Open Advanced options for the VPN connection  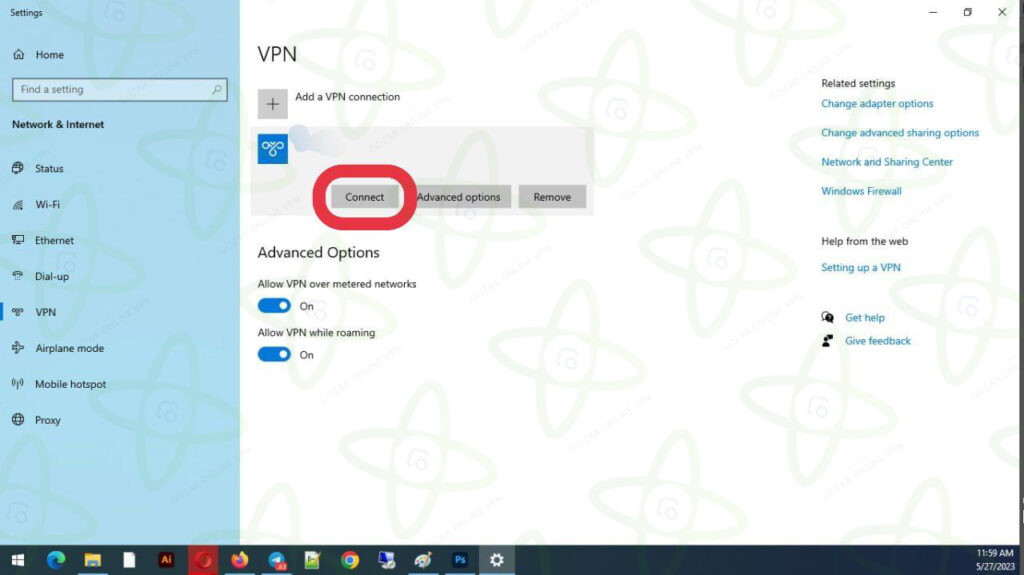point(459,197)
